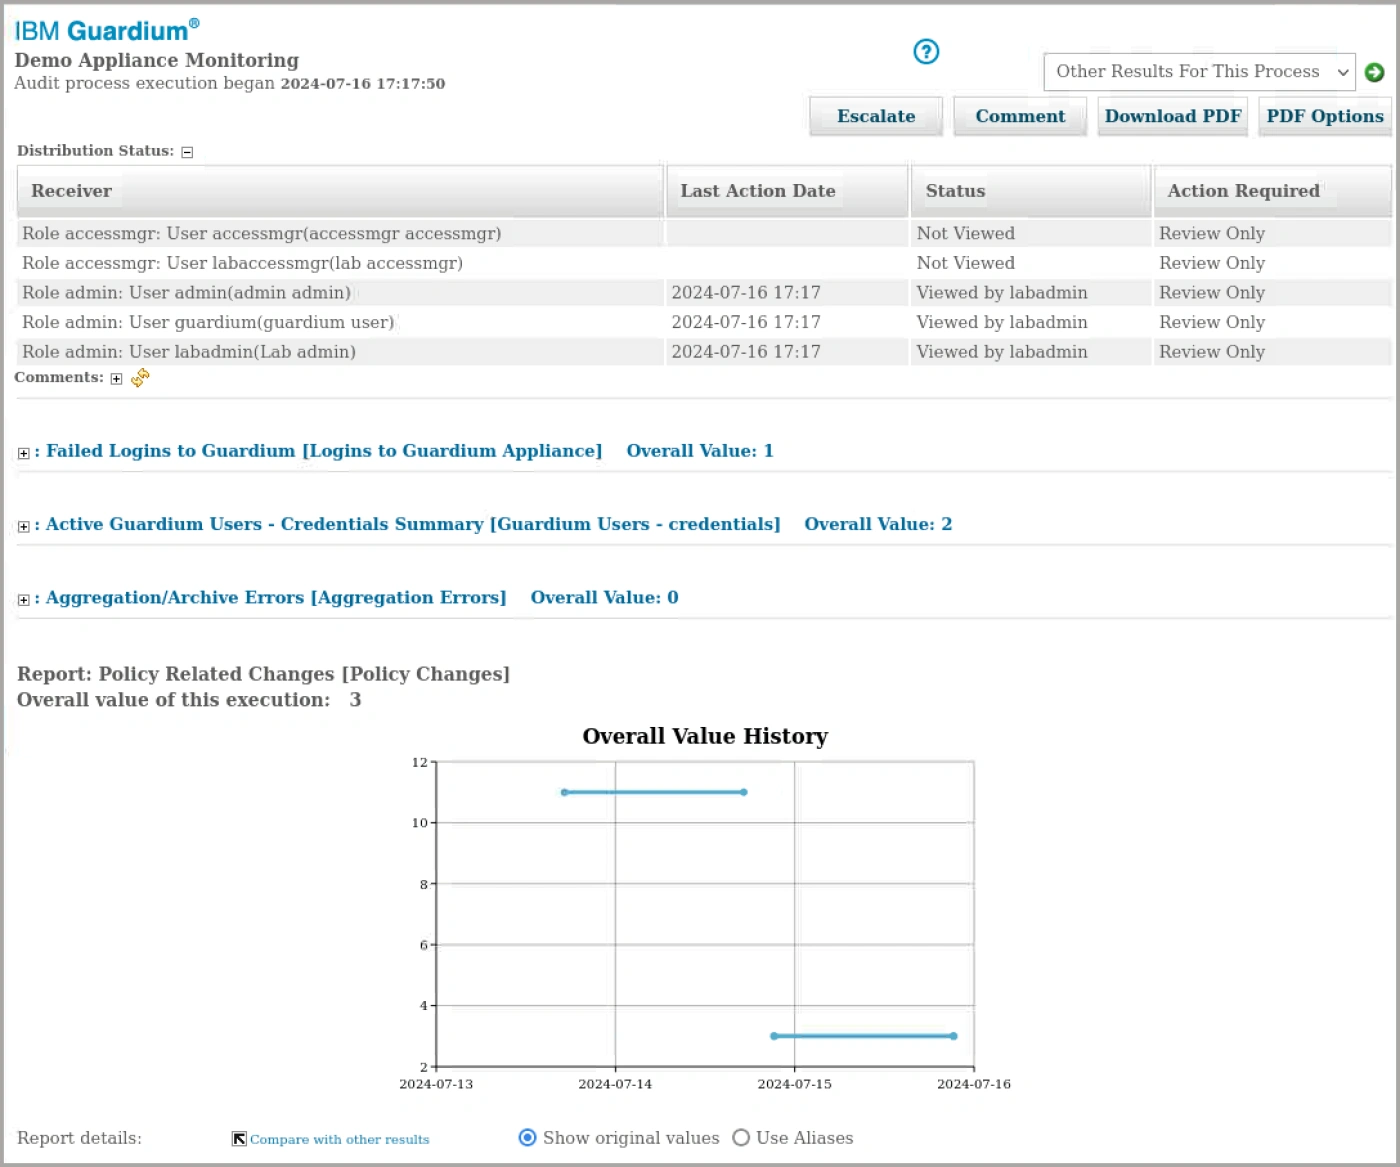Screen dimensions: 1400x1167
Task: Collapse the Distribution Status section
Action: coord(187,152)
